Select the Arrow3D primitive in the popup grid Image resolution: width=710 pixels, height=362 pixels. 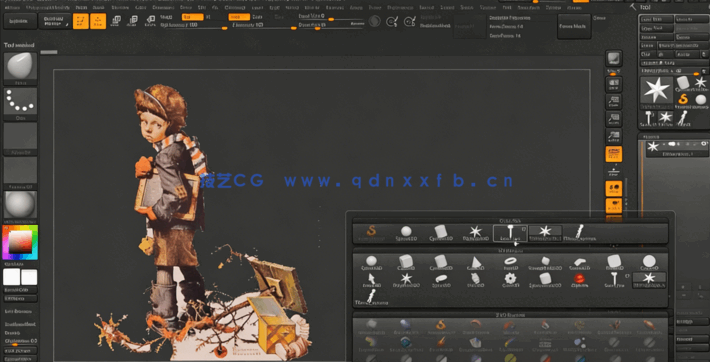pos(371,280)
